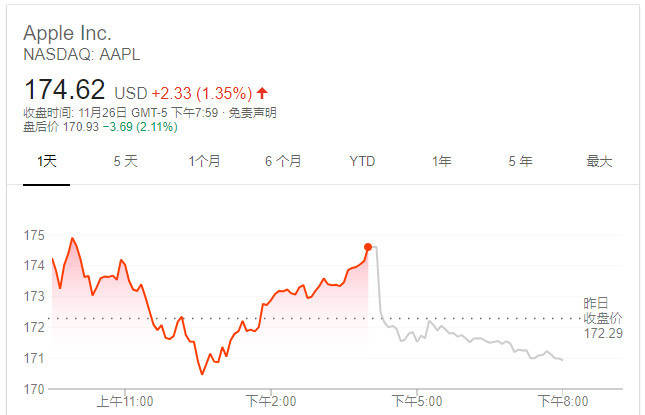Click the 下午5:00 time axis label

417,401
